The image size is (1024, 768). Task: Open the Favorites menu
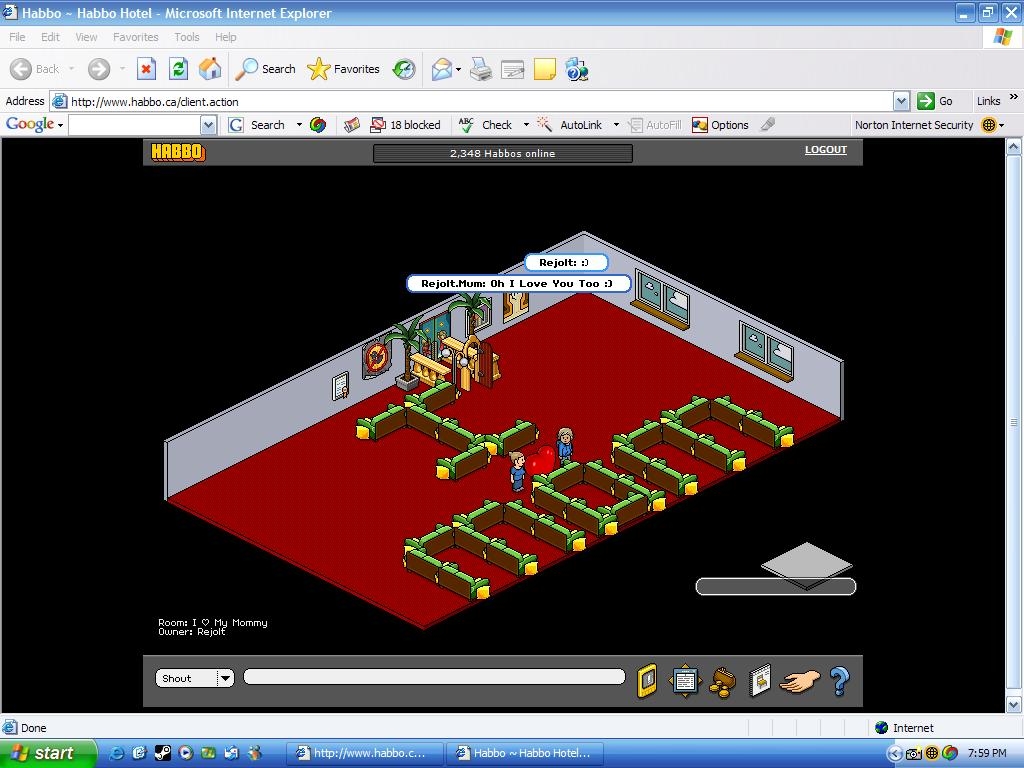[135, 37]
